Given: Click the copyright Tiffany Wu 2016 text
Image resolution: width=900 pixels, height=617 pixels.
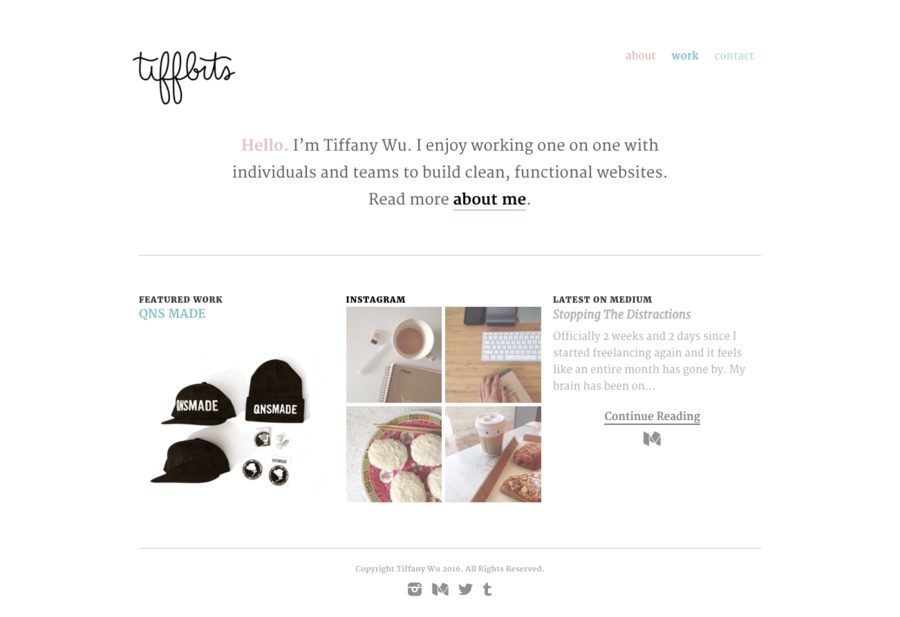Looking at the screenshot, I should click(449, 569).
